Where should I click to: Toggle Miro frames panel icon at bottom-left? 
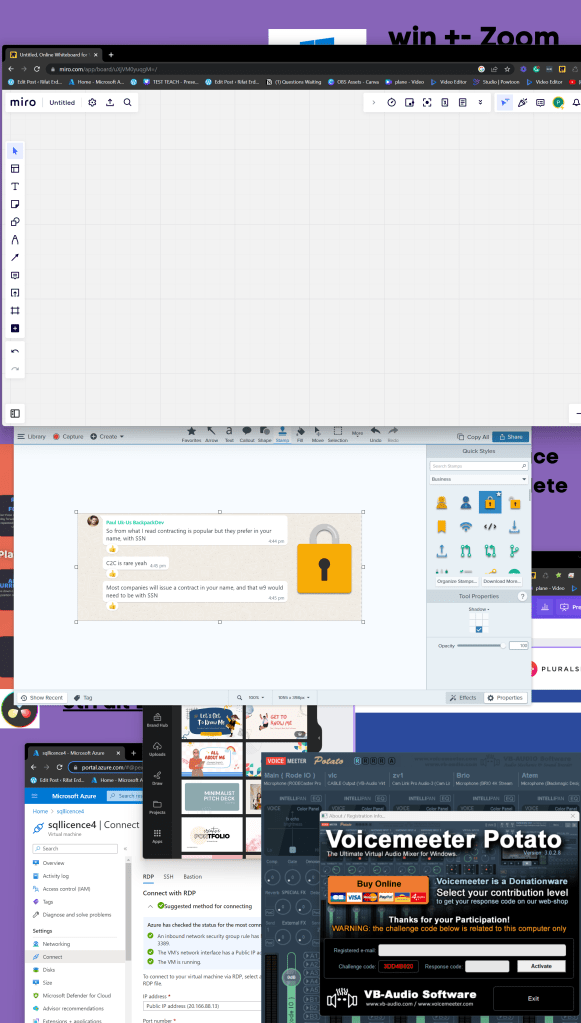[15, 413]
